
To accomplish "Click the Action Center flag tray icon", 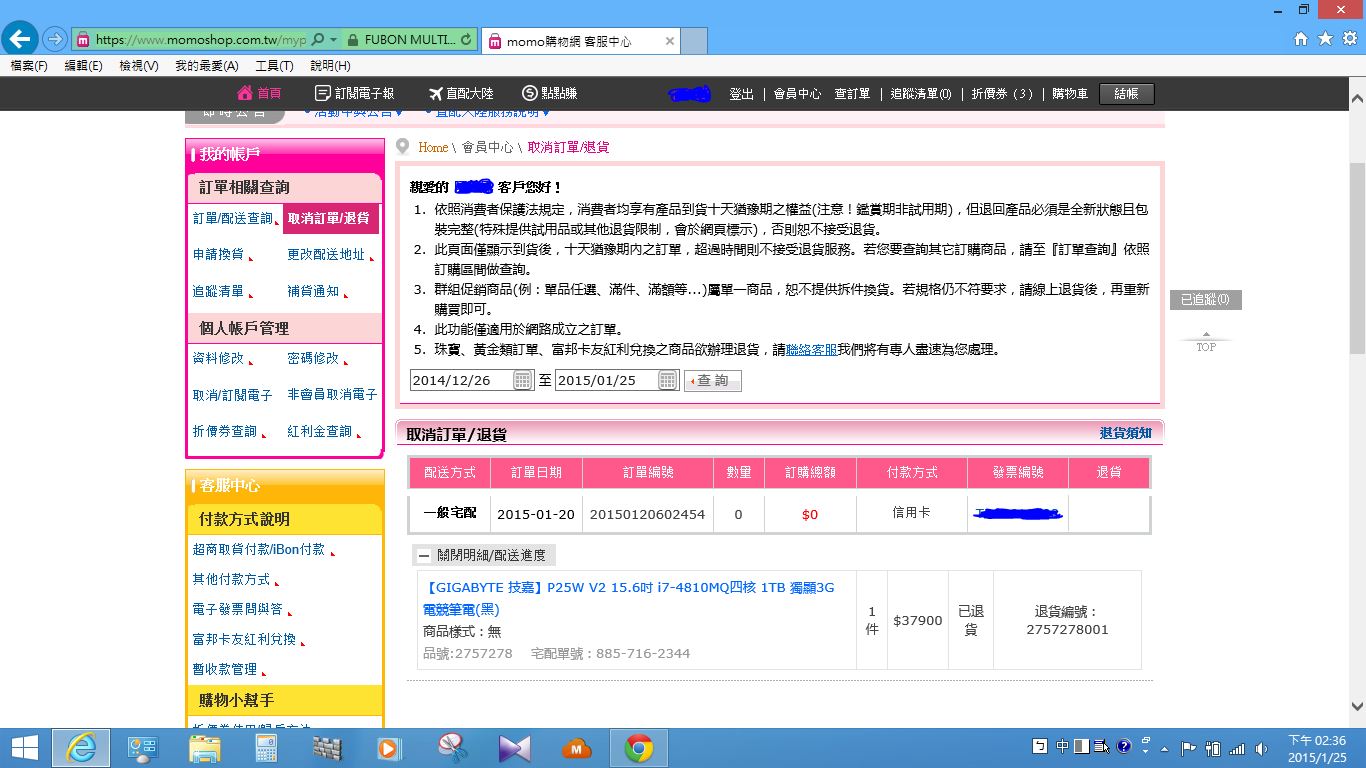I will (1188, 748).
